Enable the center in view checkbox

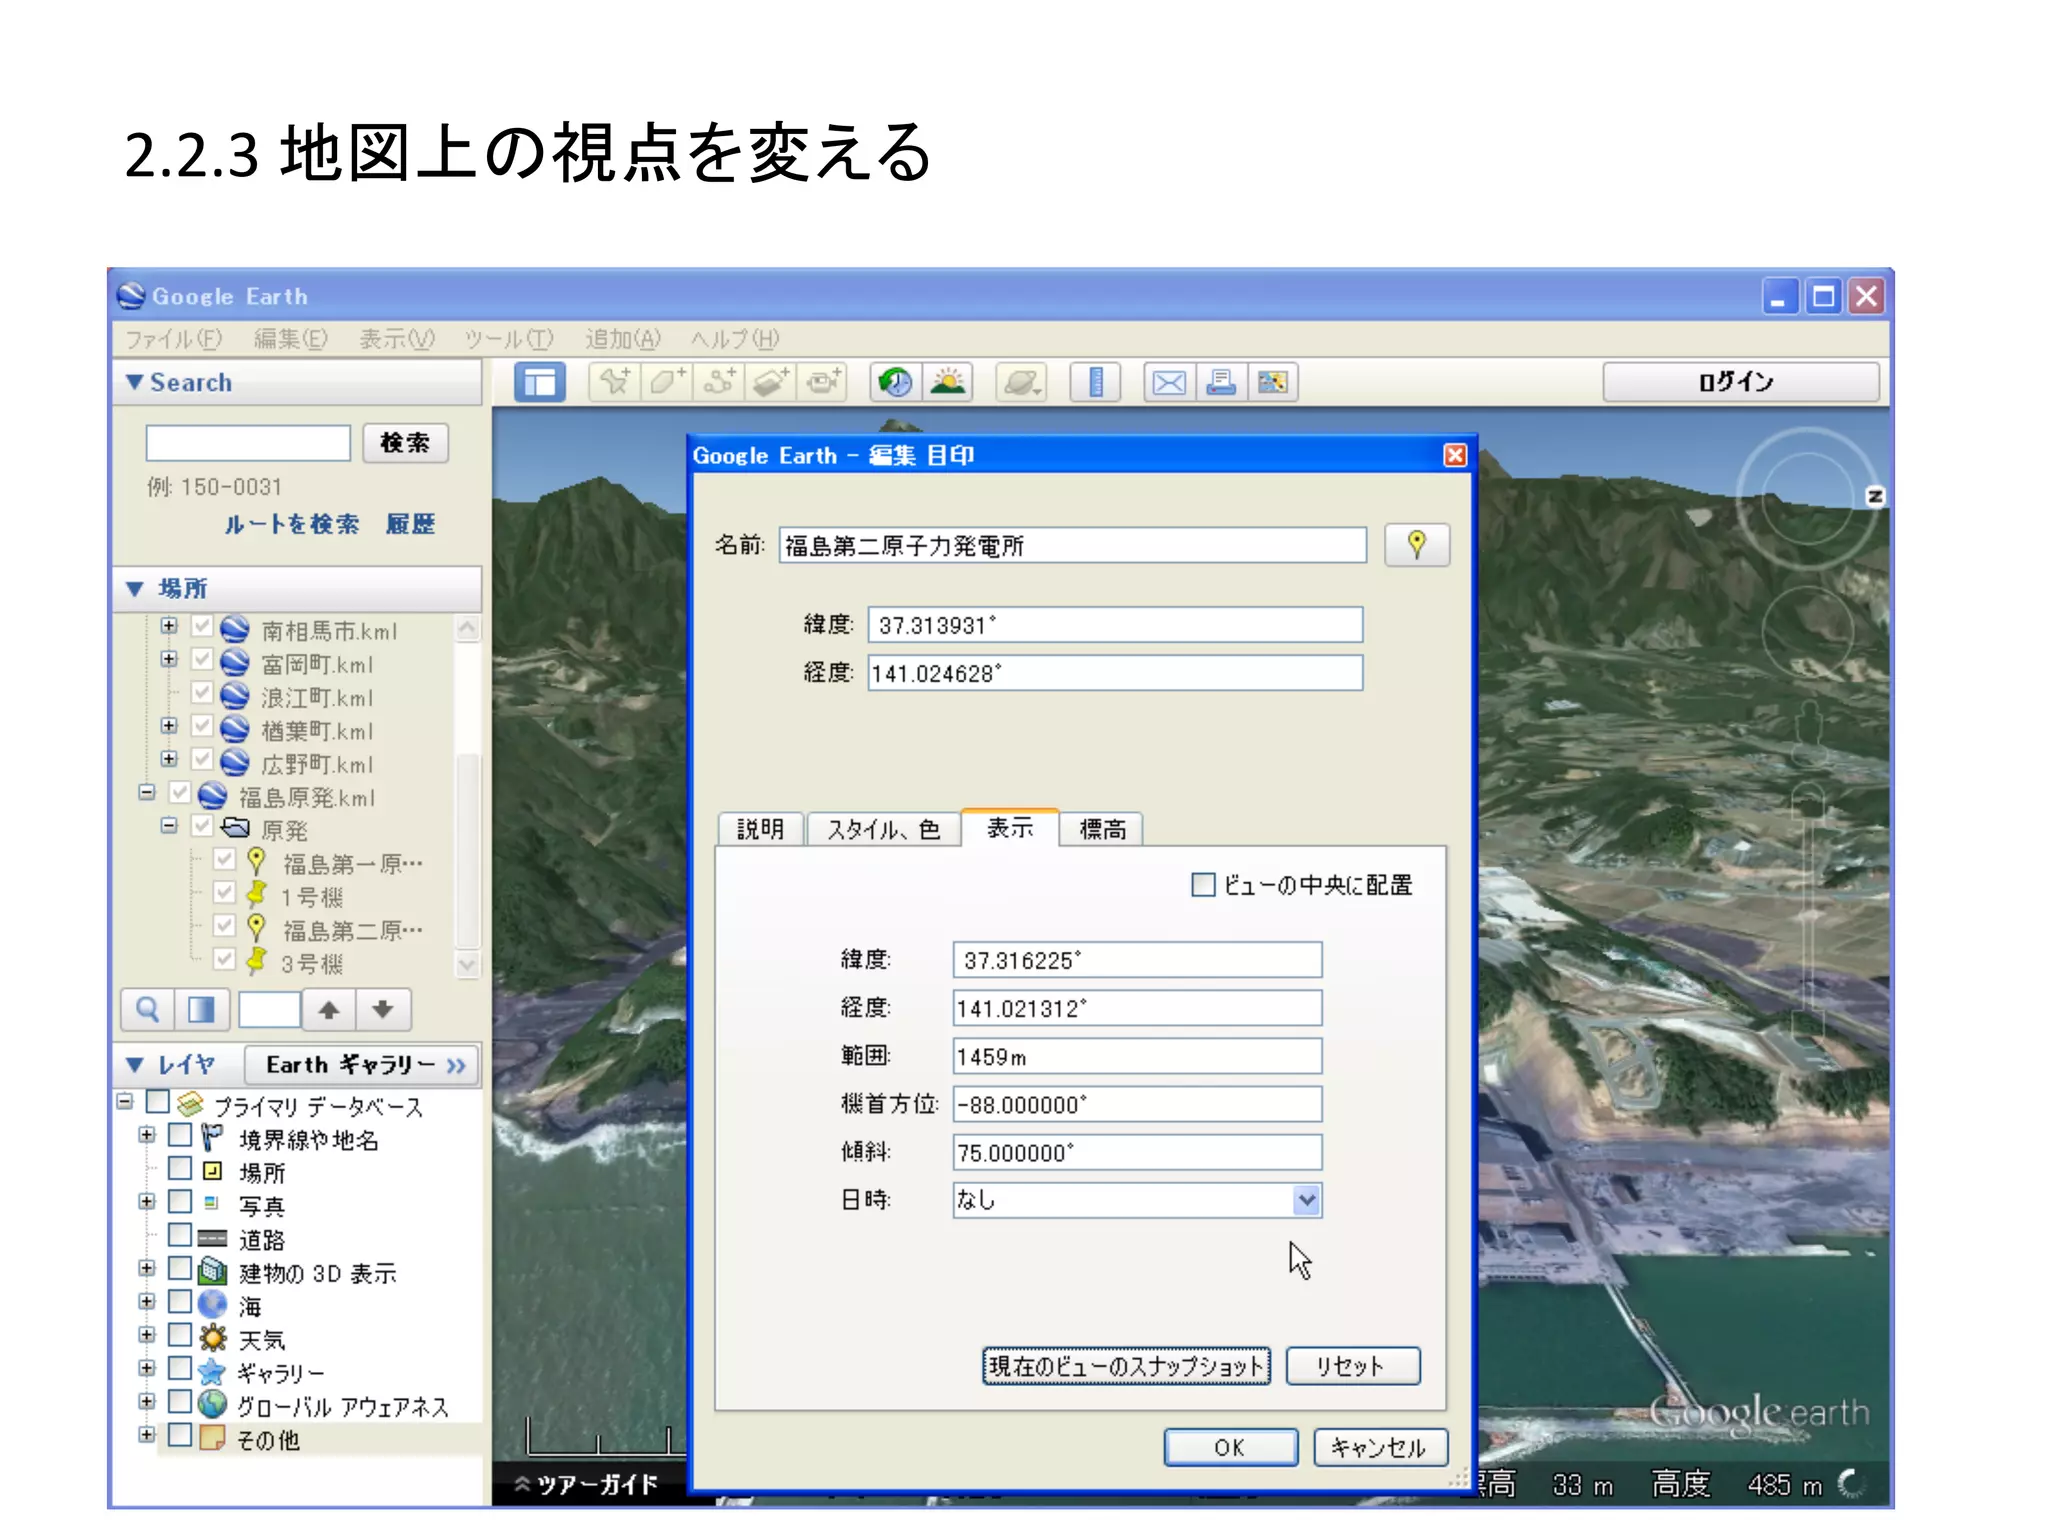coord(1203,885)
